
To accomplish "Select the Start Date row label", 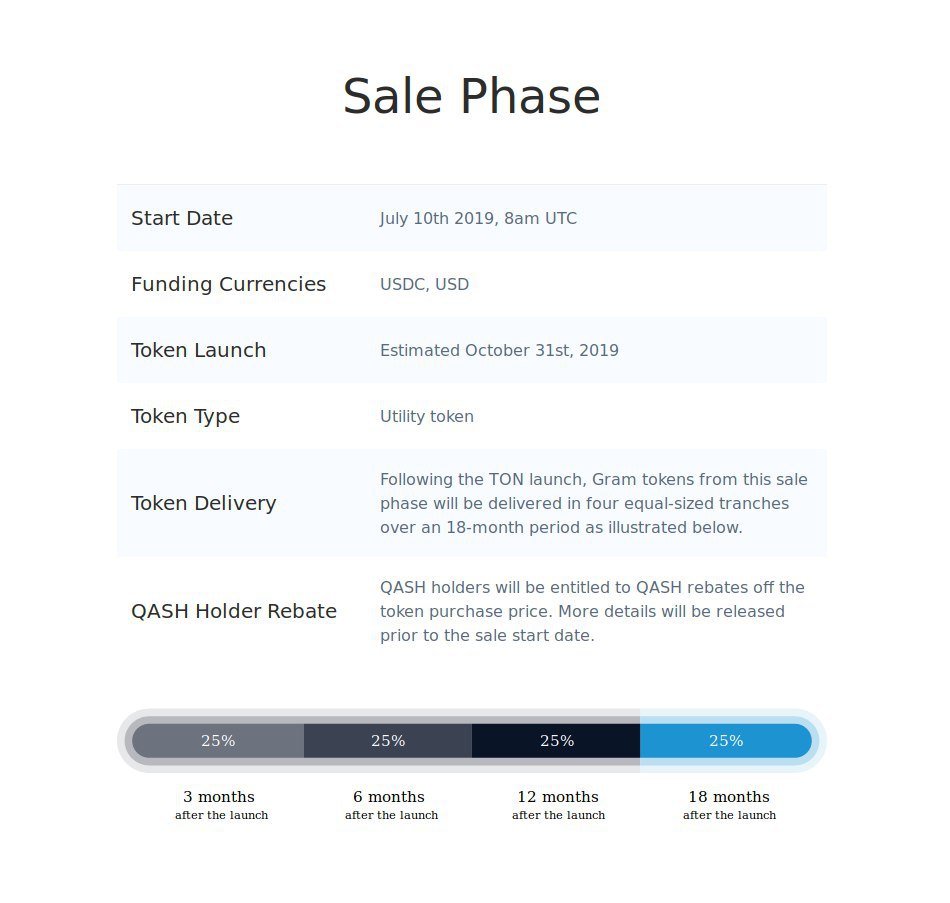I will click(x=182, y=218).
